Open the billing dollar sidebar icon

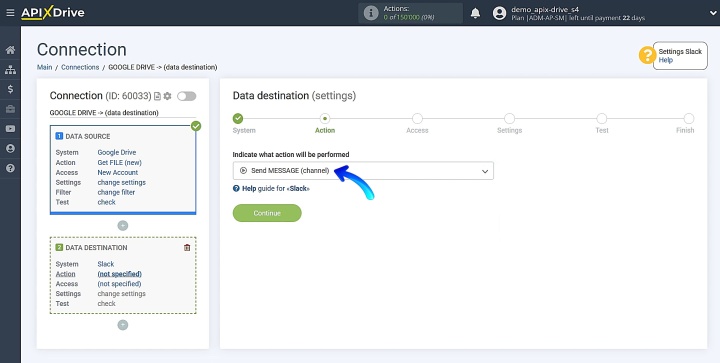(10, 89)
